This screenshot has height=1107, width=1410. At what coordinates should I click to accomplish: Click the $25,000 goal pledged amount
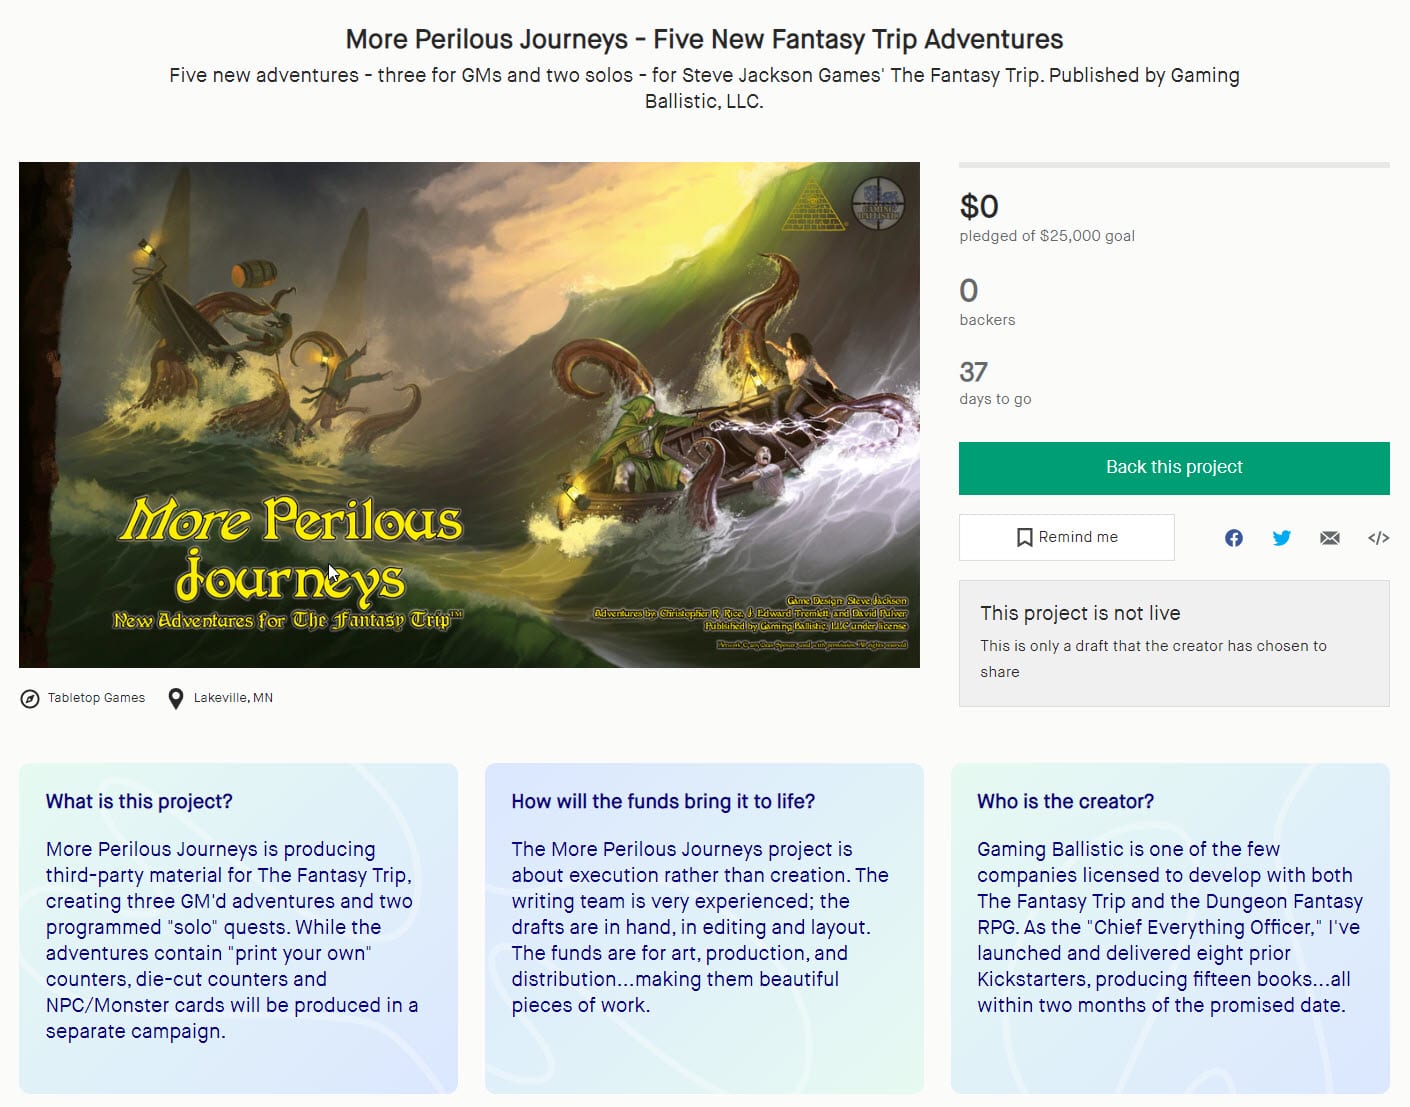coord(1047,236)
